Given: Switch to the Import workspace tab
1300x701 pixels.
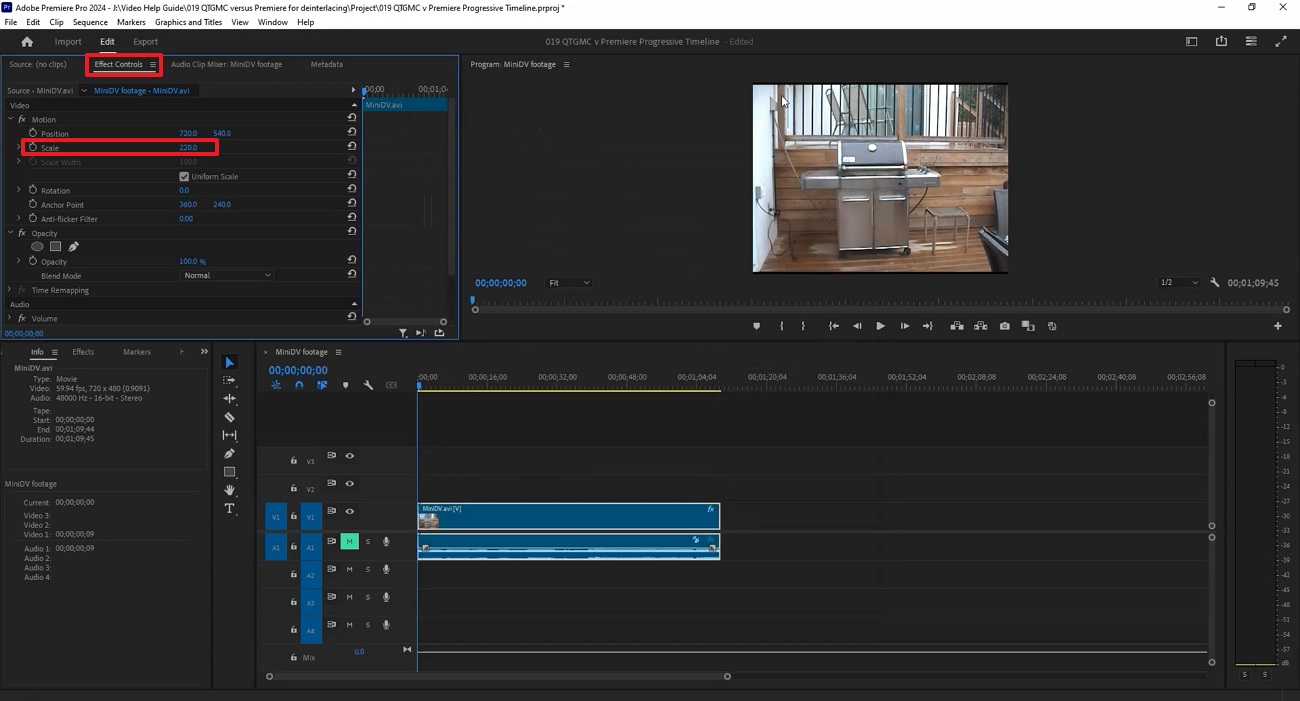Looking at the screenshot, I should (x=68, y=42).
